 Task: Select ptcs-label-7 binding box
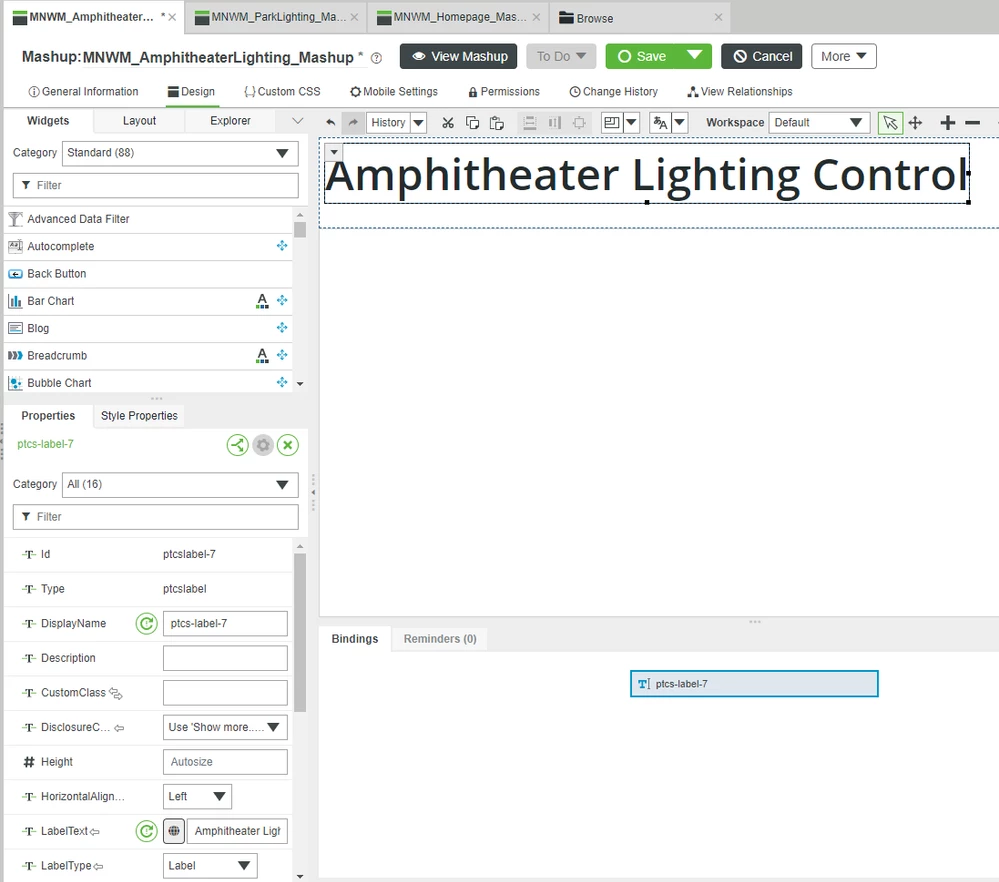[x=754, y=684]
